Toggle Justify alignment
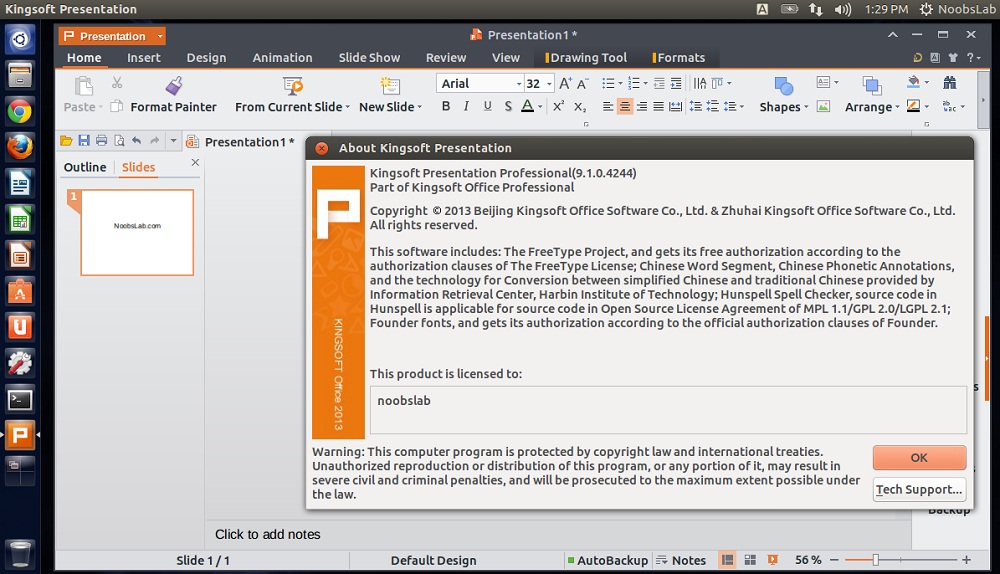 [x=658, y=107]
